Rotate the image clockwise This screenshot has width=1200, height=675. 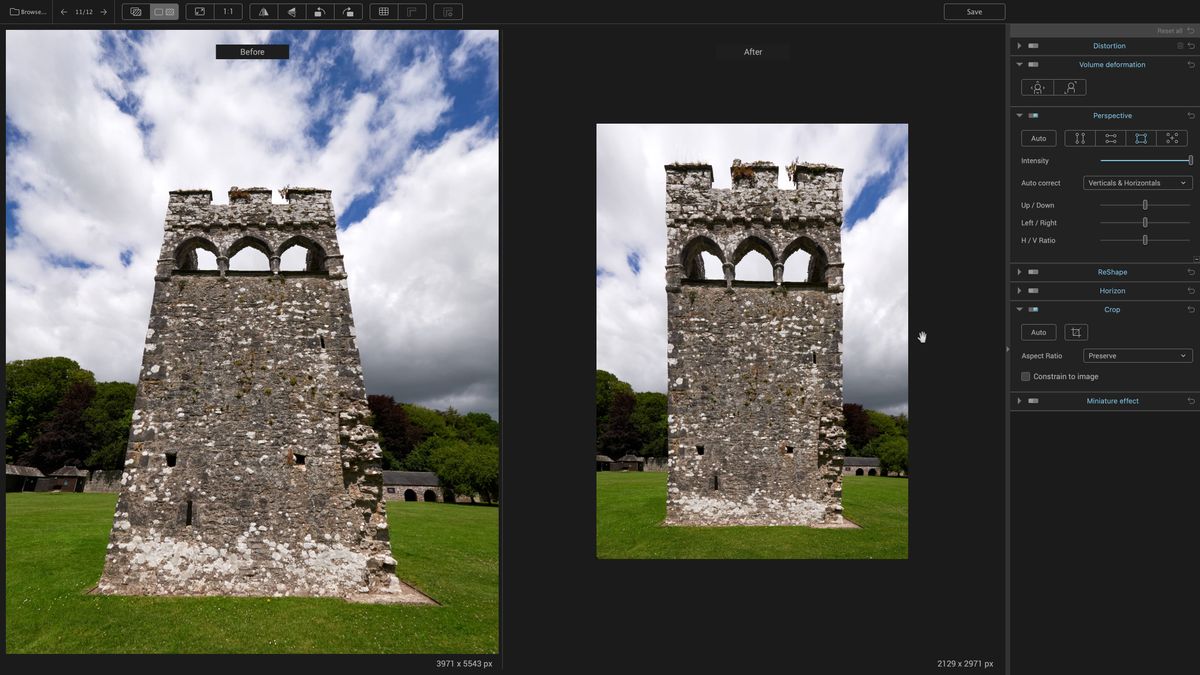click(349, 11)
